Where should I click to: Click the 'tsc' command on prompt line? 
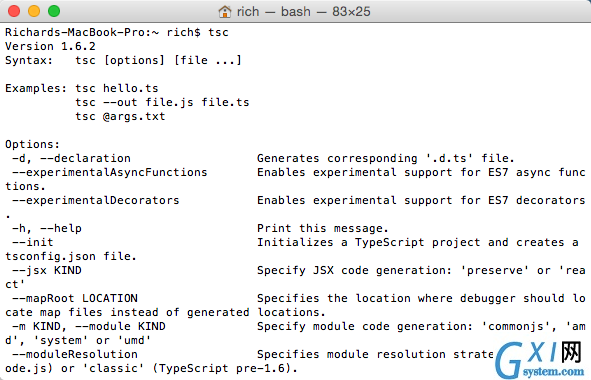pos(218,32)
